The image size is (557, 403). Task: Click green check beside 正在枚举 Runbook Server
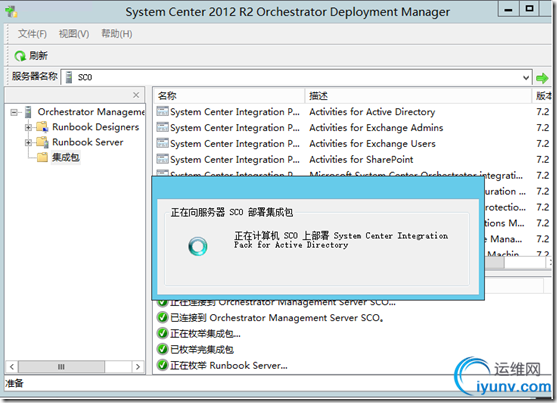tap(162, 365)
